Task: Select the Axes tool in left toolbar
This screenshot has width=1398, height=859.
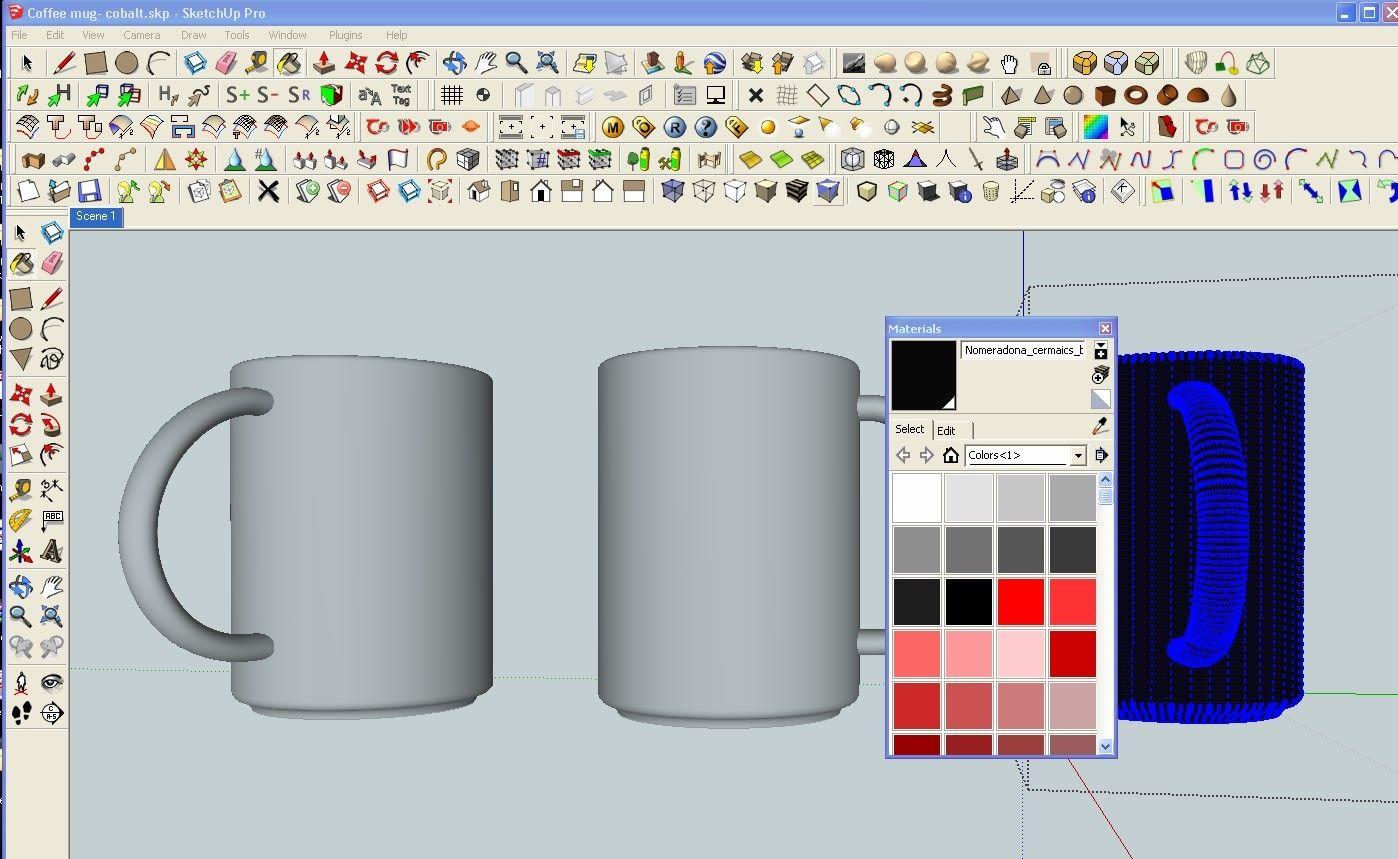Action: (x=21, y=551)
